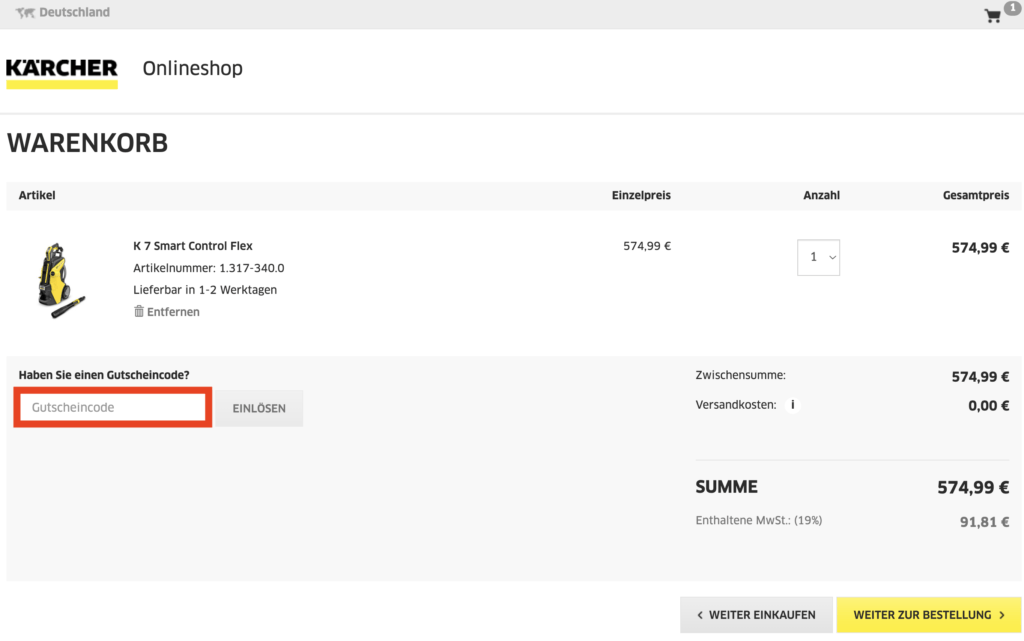Click the Deutschland country link

tap(74, 12)
